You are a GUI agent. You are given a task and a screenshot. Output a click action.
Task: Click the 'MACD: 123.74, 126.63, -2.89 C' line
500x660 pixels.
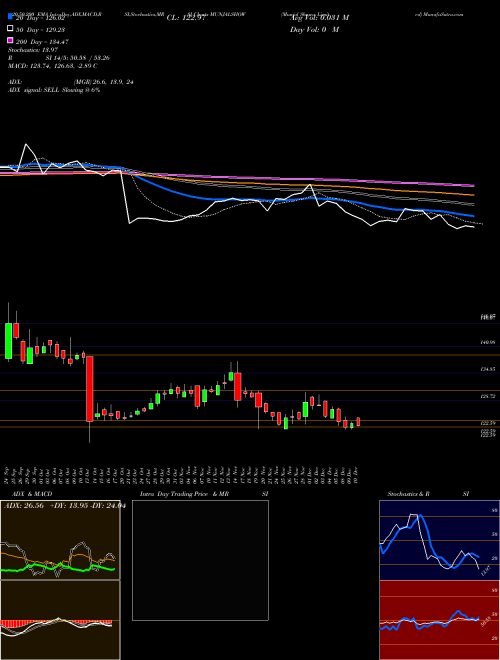coord(53,66)
